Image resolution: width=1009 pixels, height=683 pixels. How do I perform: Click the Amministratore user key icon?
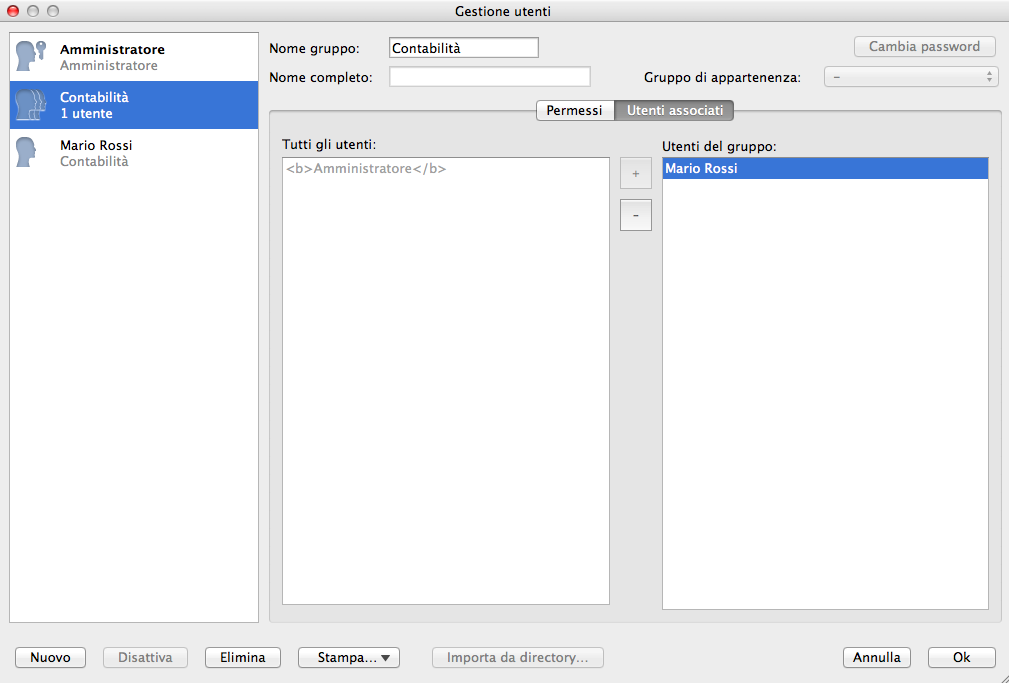pyautogui.click(x=32, y=57)
